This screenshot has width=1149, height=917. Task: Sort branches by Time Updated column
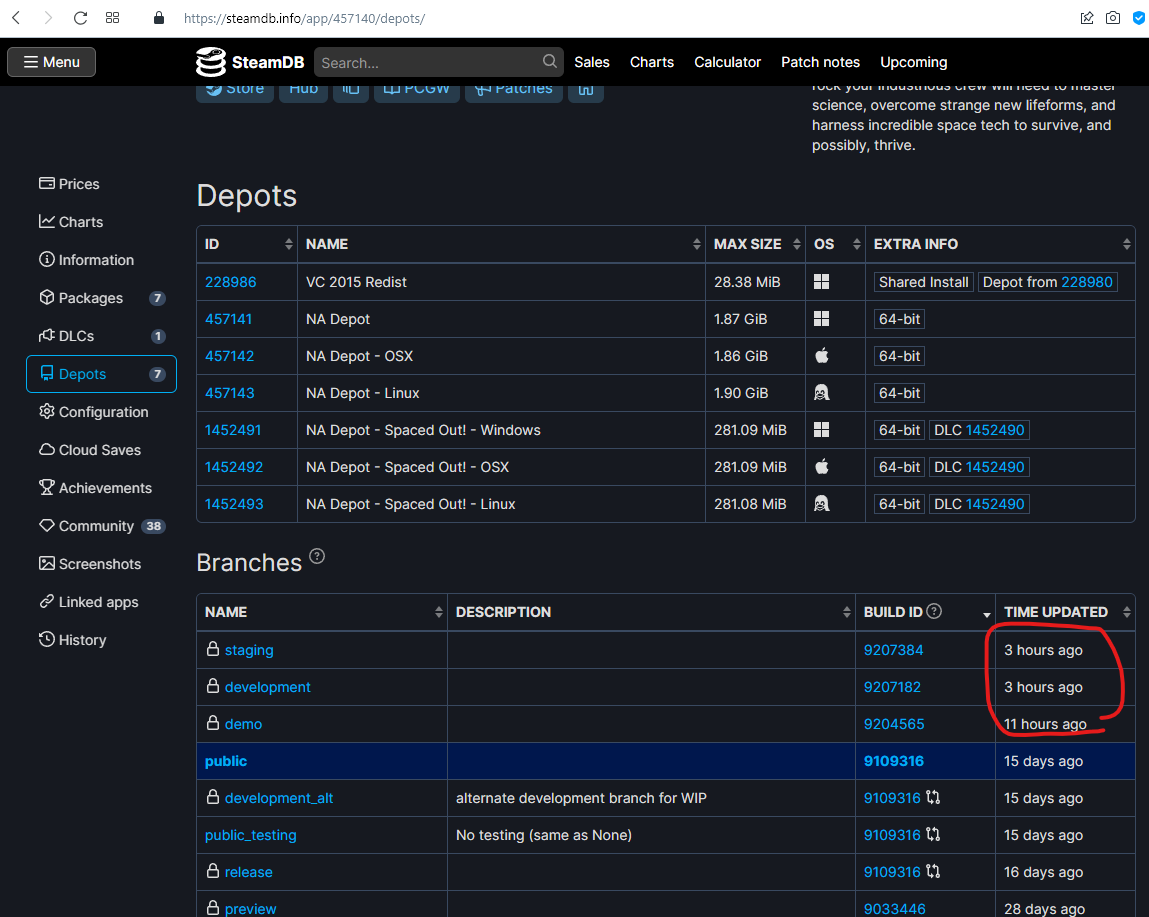(1064, 612)
